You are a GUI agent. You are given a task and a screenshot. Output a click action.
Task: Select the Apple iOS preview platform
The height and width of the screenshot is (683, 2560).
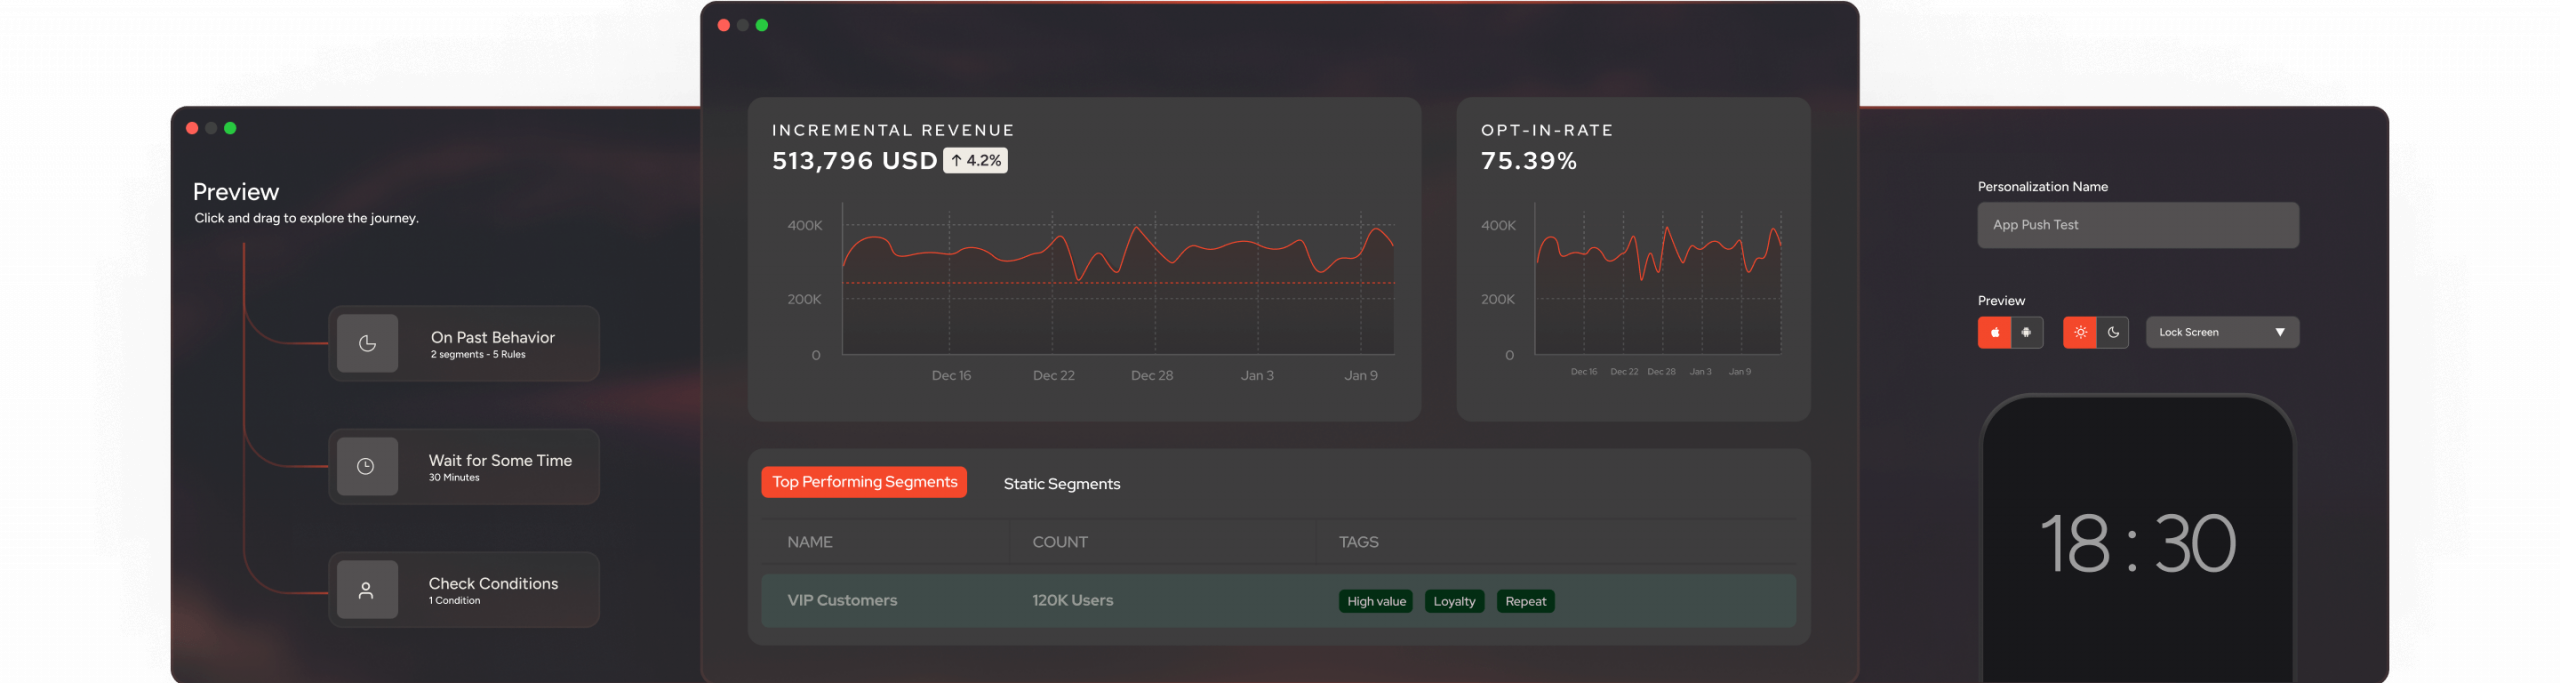click(x=1994, y=332)
